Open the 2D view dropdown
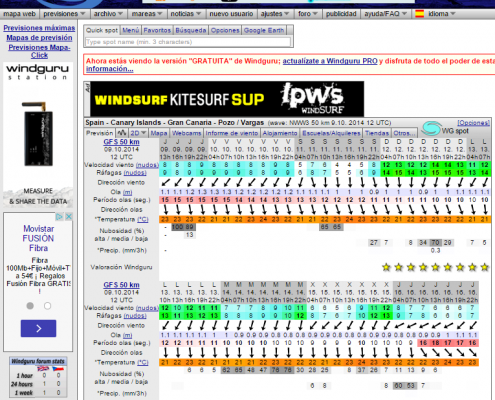Image resolution: width=495 pixels, height=400 pixels. pyautogui.click(x=138, y=133)
